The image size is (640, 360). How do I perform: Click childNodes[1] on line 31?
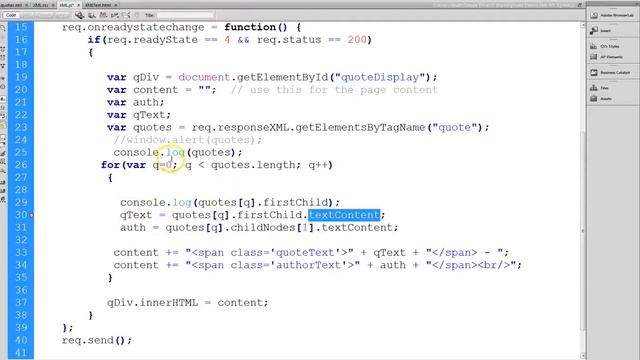(272, 228)
